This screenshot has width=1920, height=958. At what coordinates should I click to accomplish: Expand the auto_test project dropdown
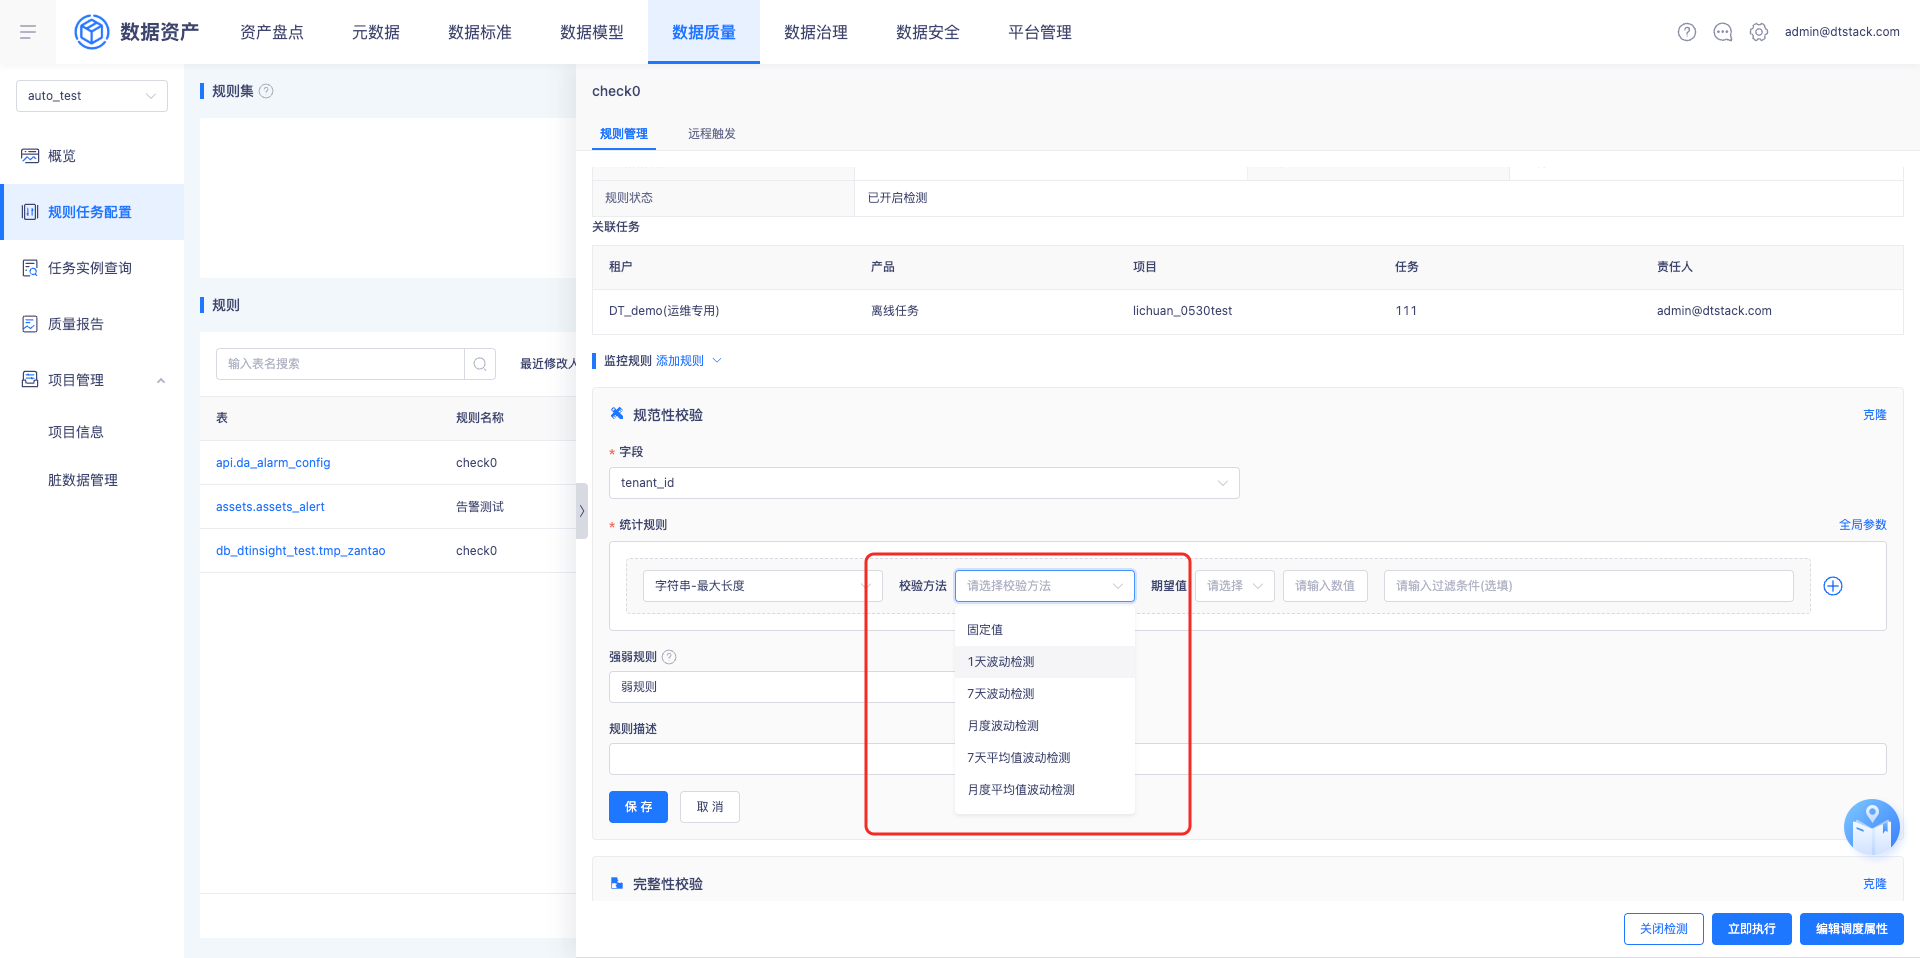[x=92, y=96]
